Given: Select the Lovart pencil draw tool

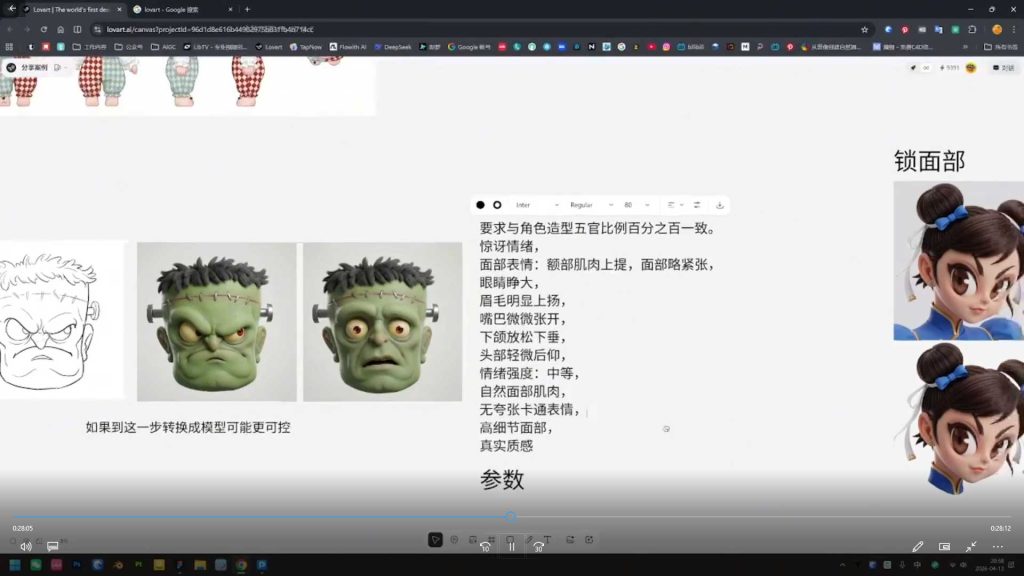Looking at the screenshot, I should 530,539.
